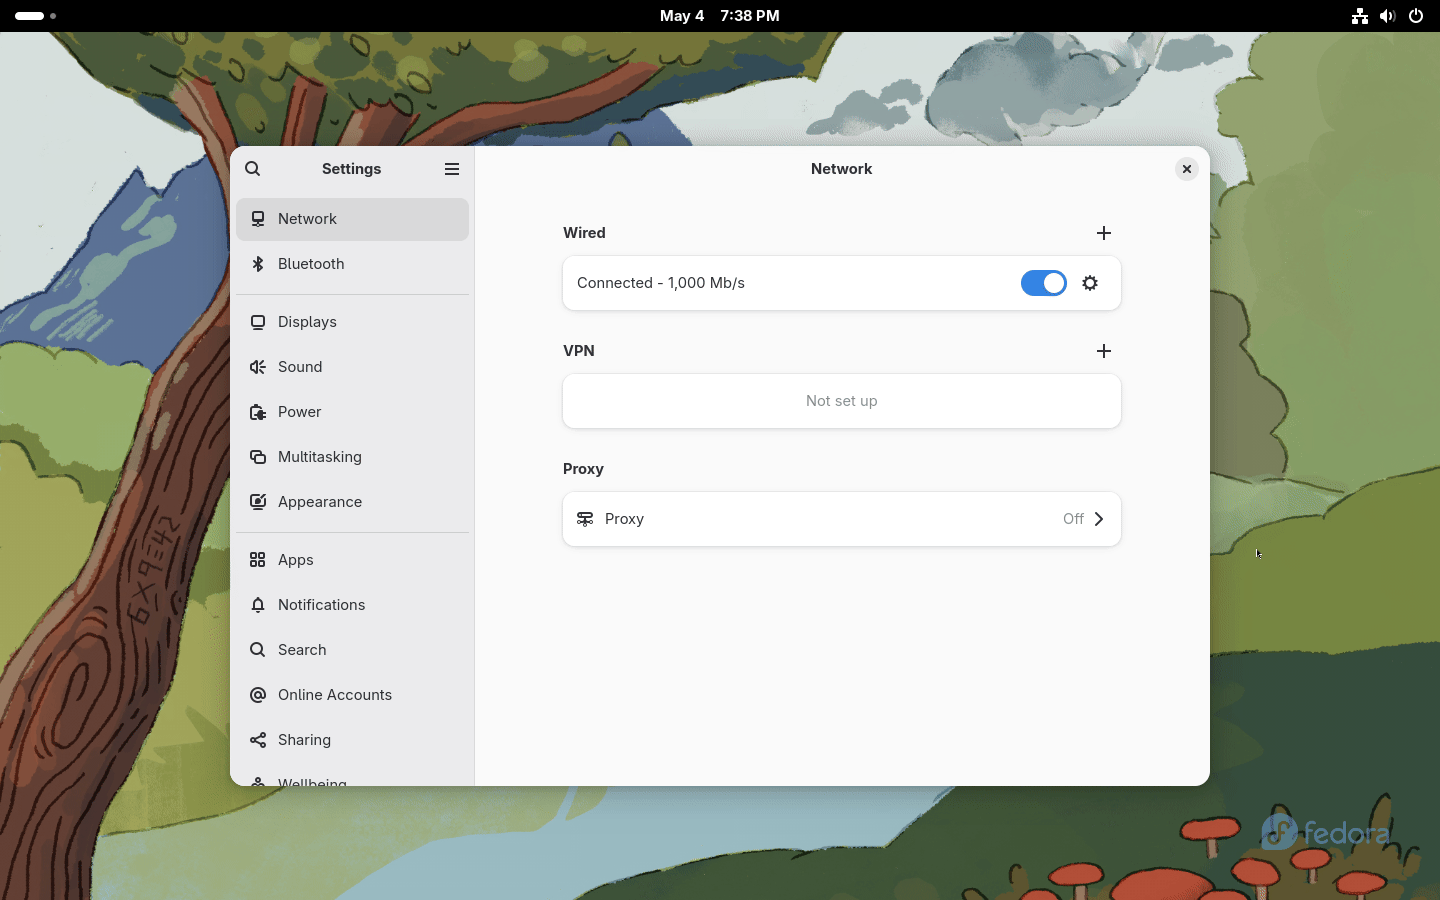Close the Settings window
The height and width of the screenshot is (900, 1440).
coord(1187,169)
